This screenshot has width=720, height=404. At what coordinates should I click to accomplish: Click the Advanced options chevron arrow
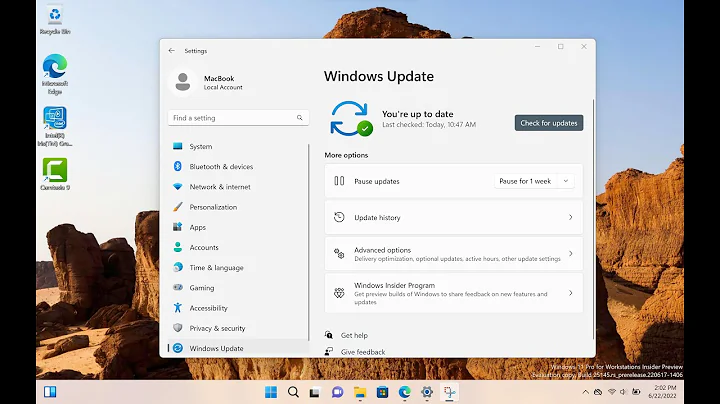coord(570,254)
